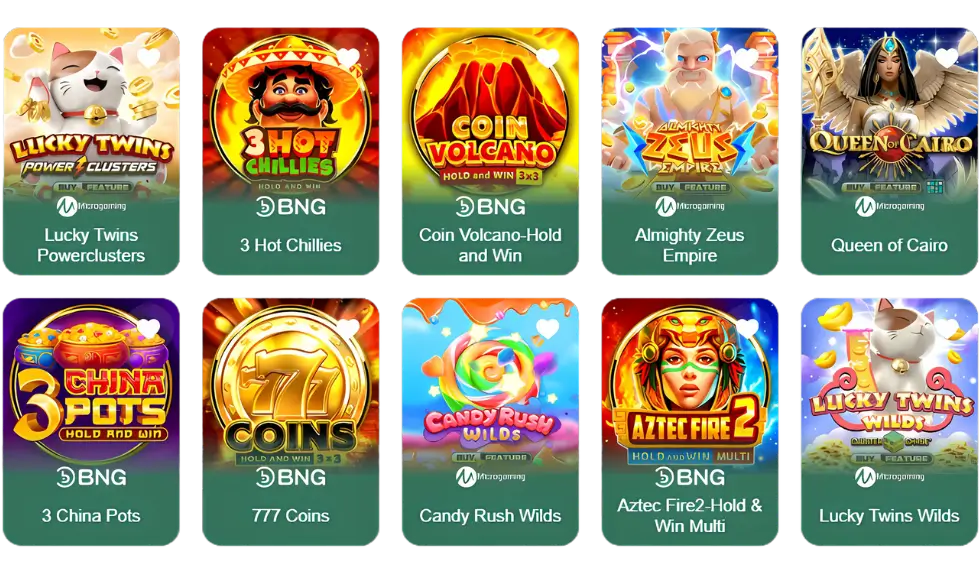Viewport: 980px width, 580px height.
Task: Click BNG logo under 3 China Pots
Action: (91, 478)
